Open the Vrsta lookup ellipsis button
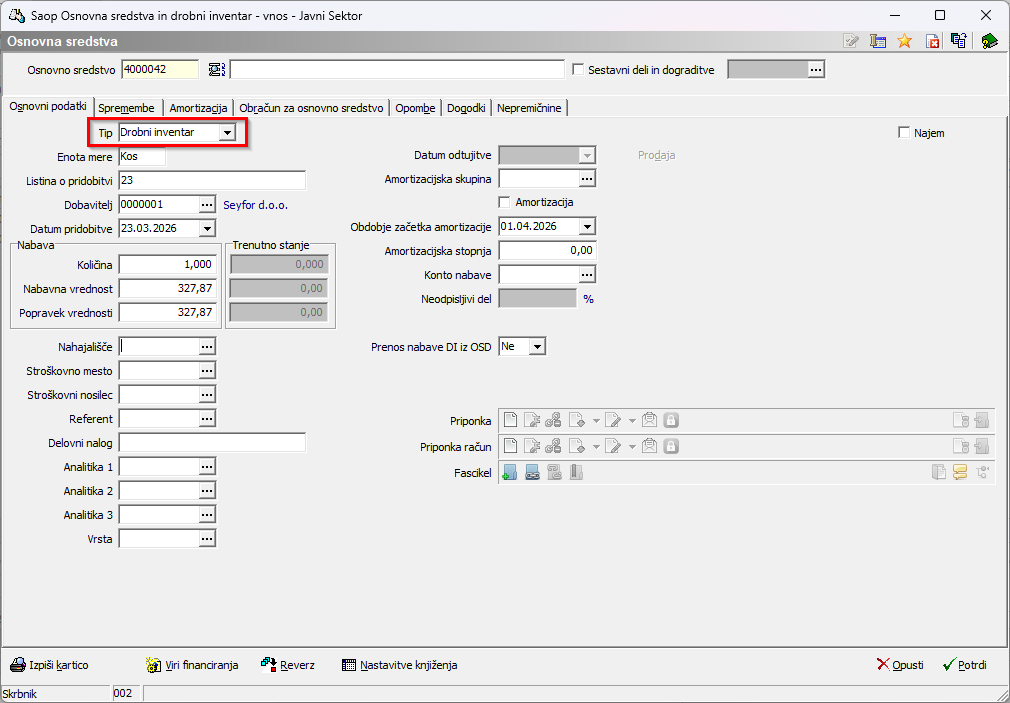 pos(207,539)
